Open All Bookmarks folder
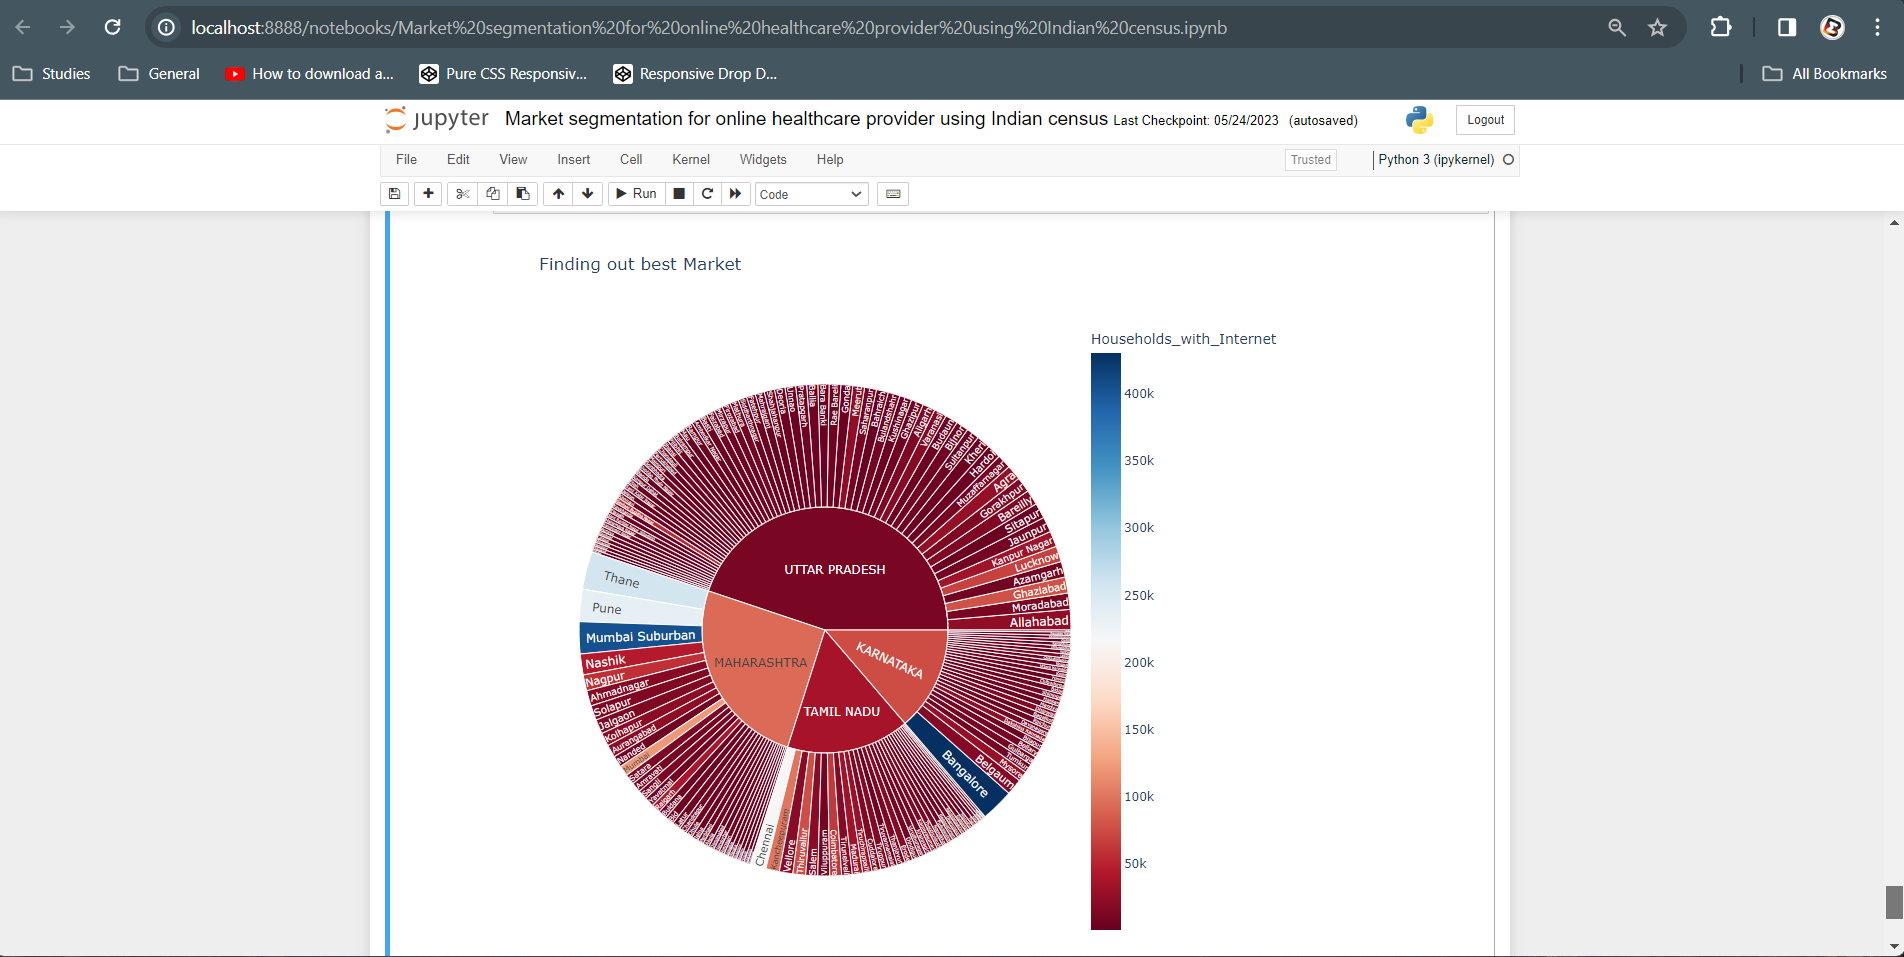1904x957 pixels. pos(1825,74)
